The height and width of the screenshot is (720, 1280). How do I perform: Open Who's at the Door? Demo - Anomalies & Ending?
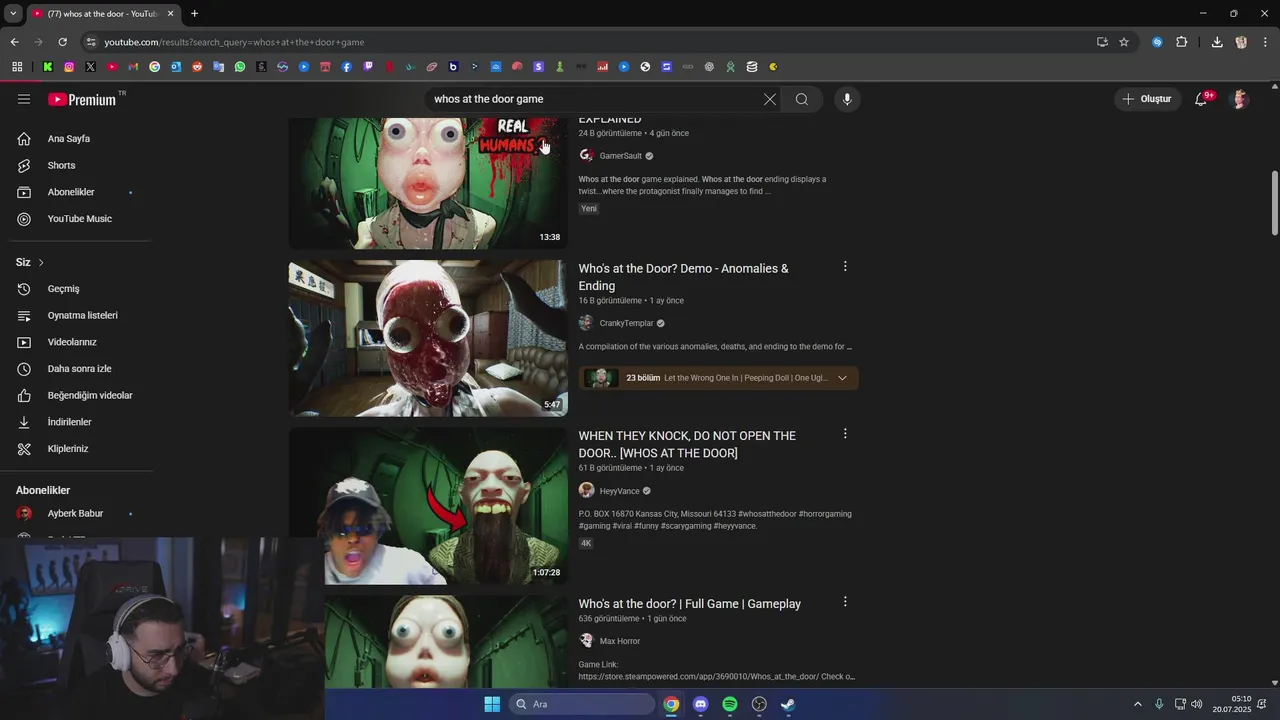coord(683,277)
